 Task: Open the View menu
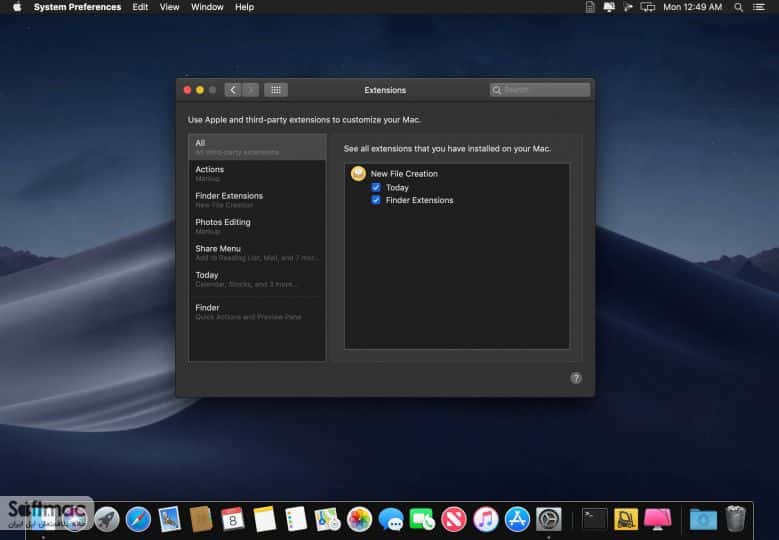(x=169, y=7)
